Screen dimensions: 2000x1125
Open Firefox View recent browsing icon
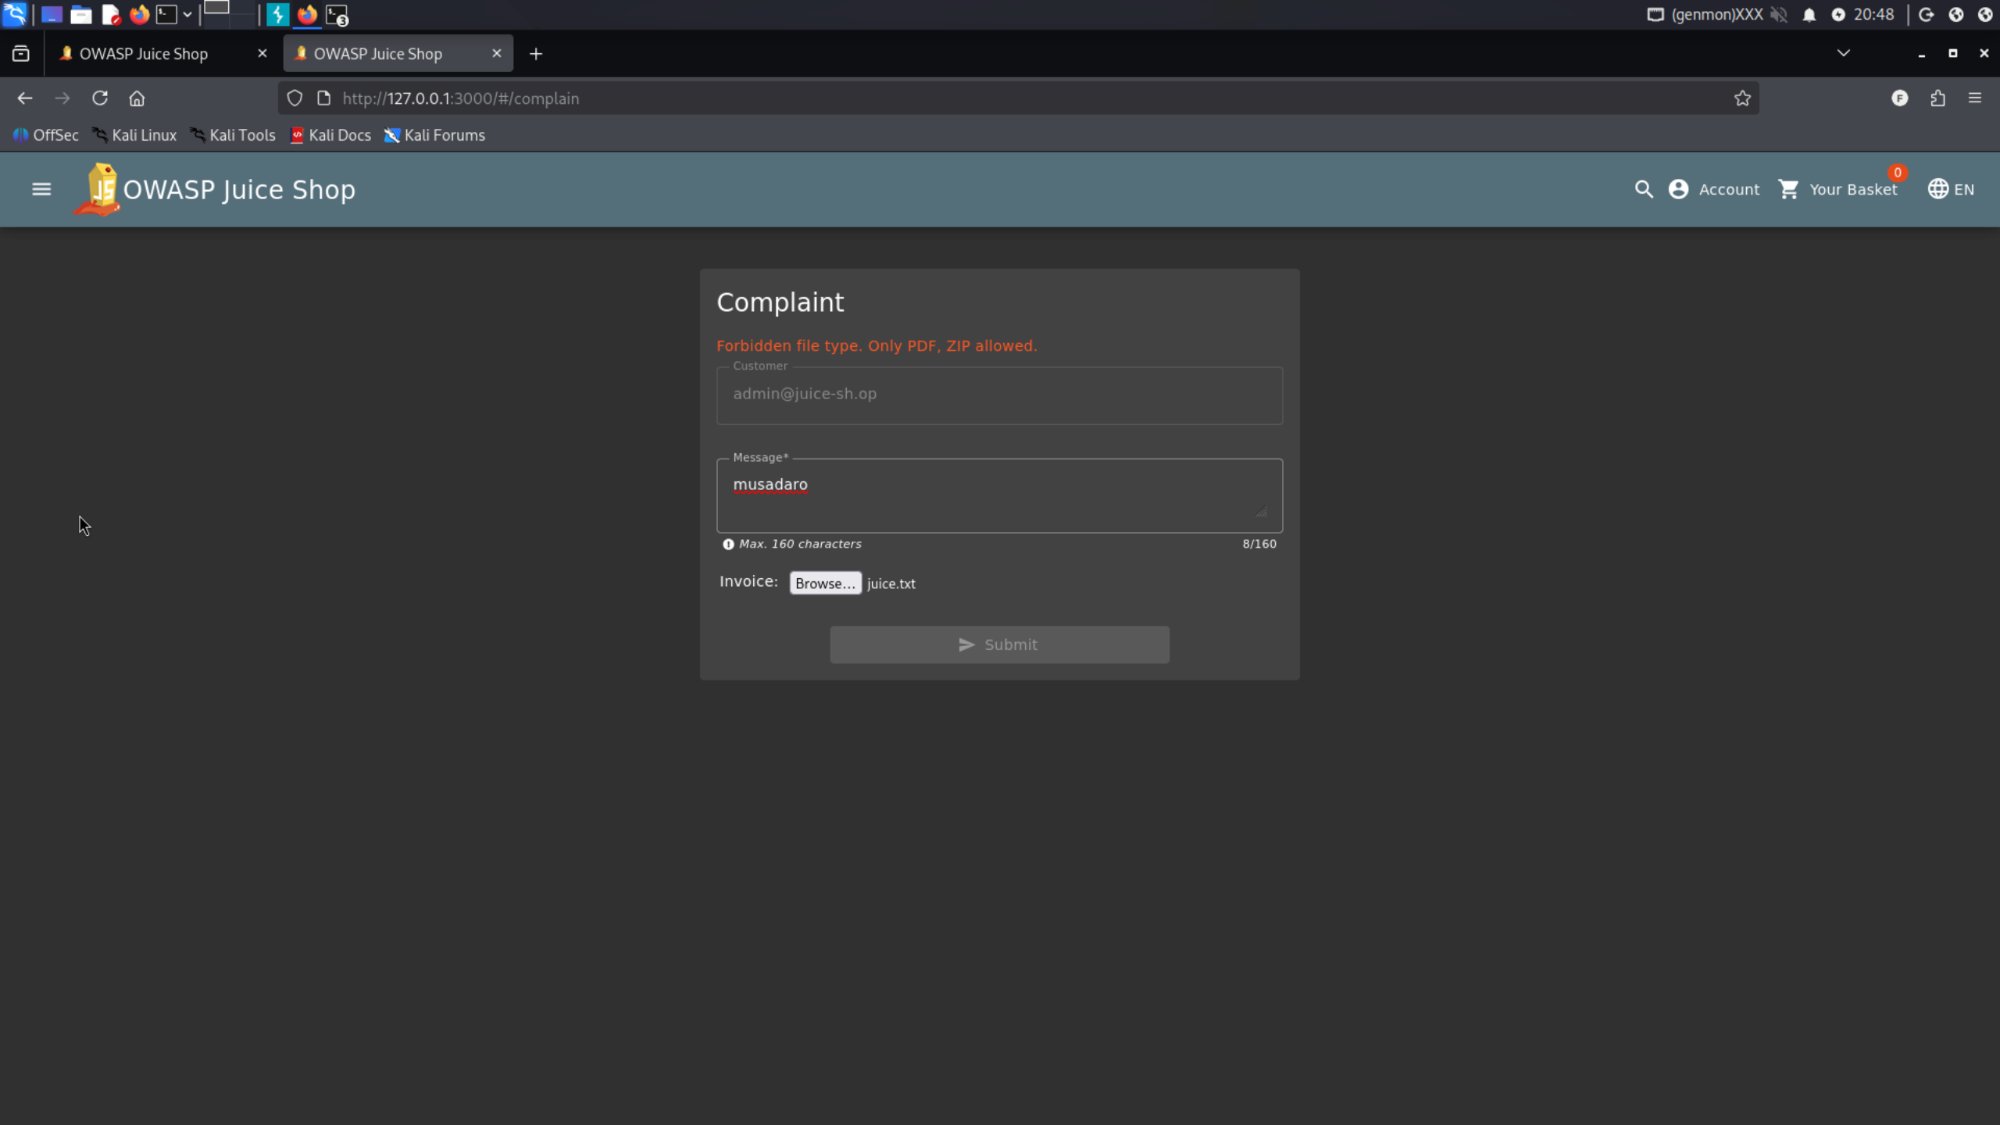(21, 54)
